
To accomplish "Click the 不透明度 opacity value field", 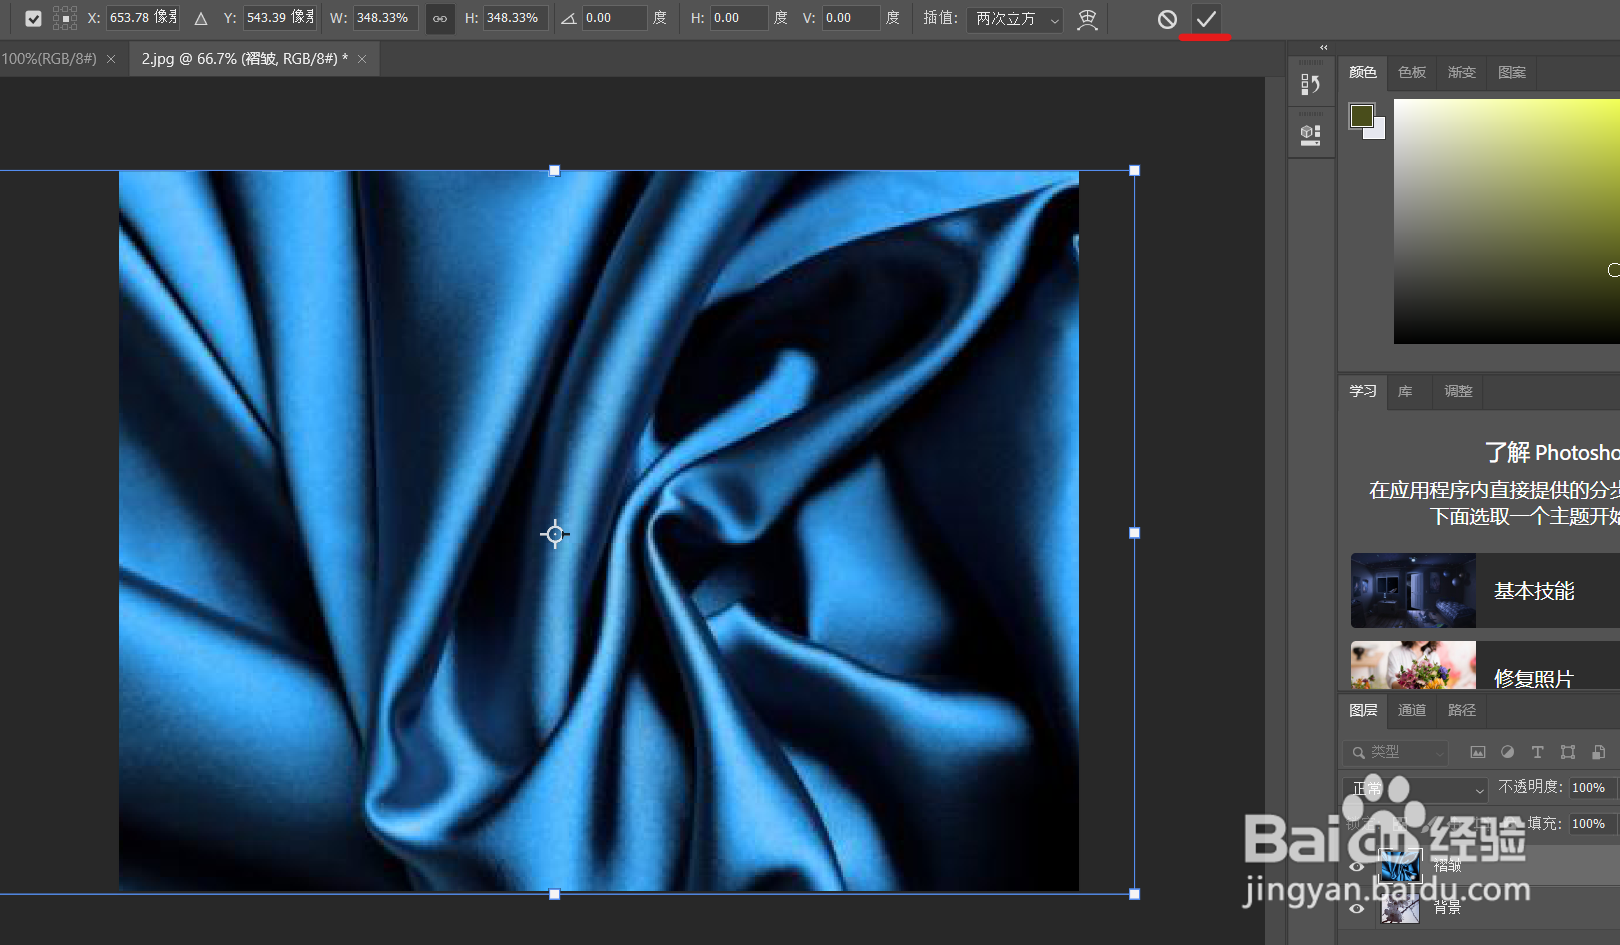I will click(1591, 788).
